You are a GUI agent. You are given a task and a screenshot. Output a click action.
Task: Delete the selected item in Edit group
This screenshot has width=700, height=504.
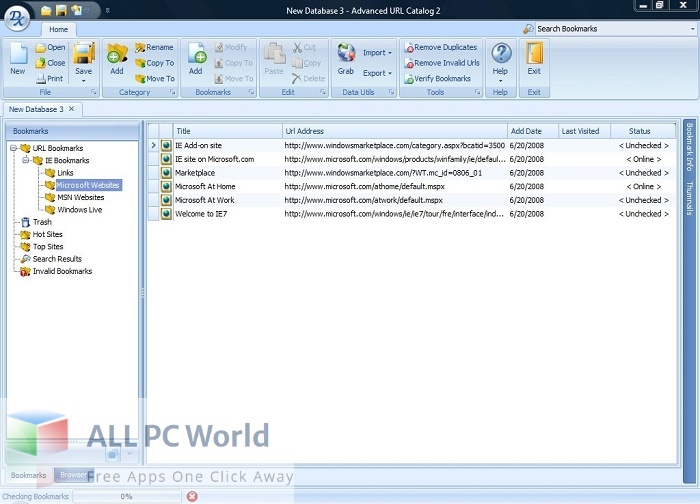(308, 79)
